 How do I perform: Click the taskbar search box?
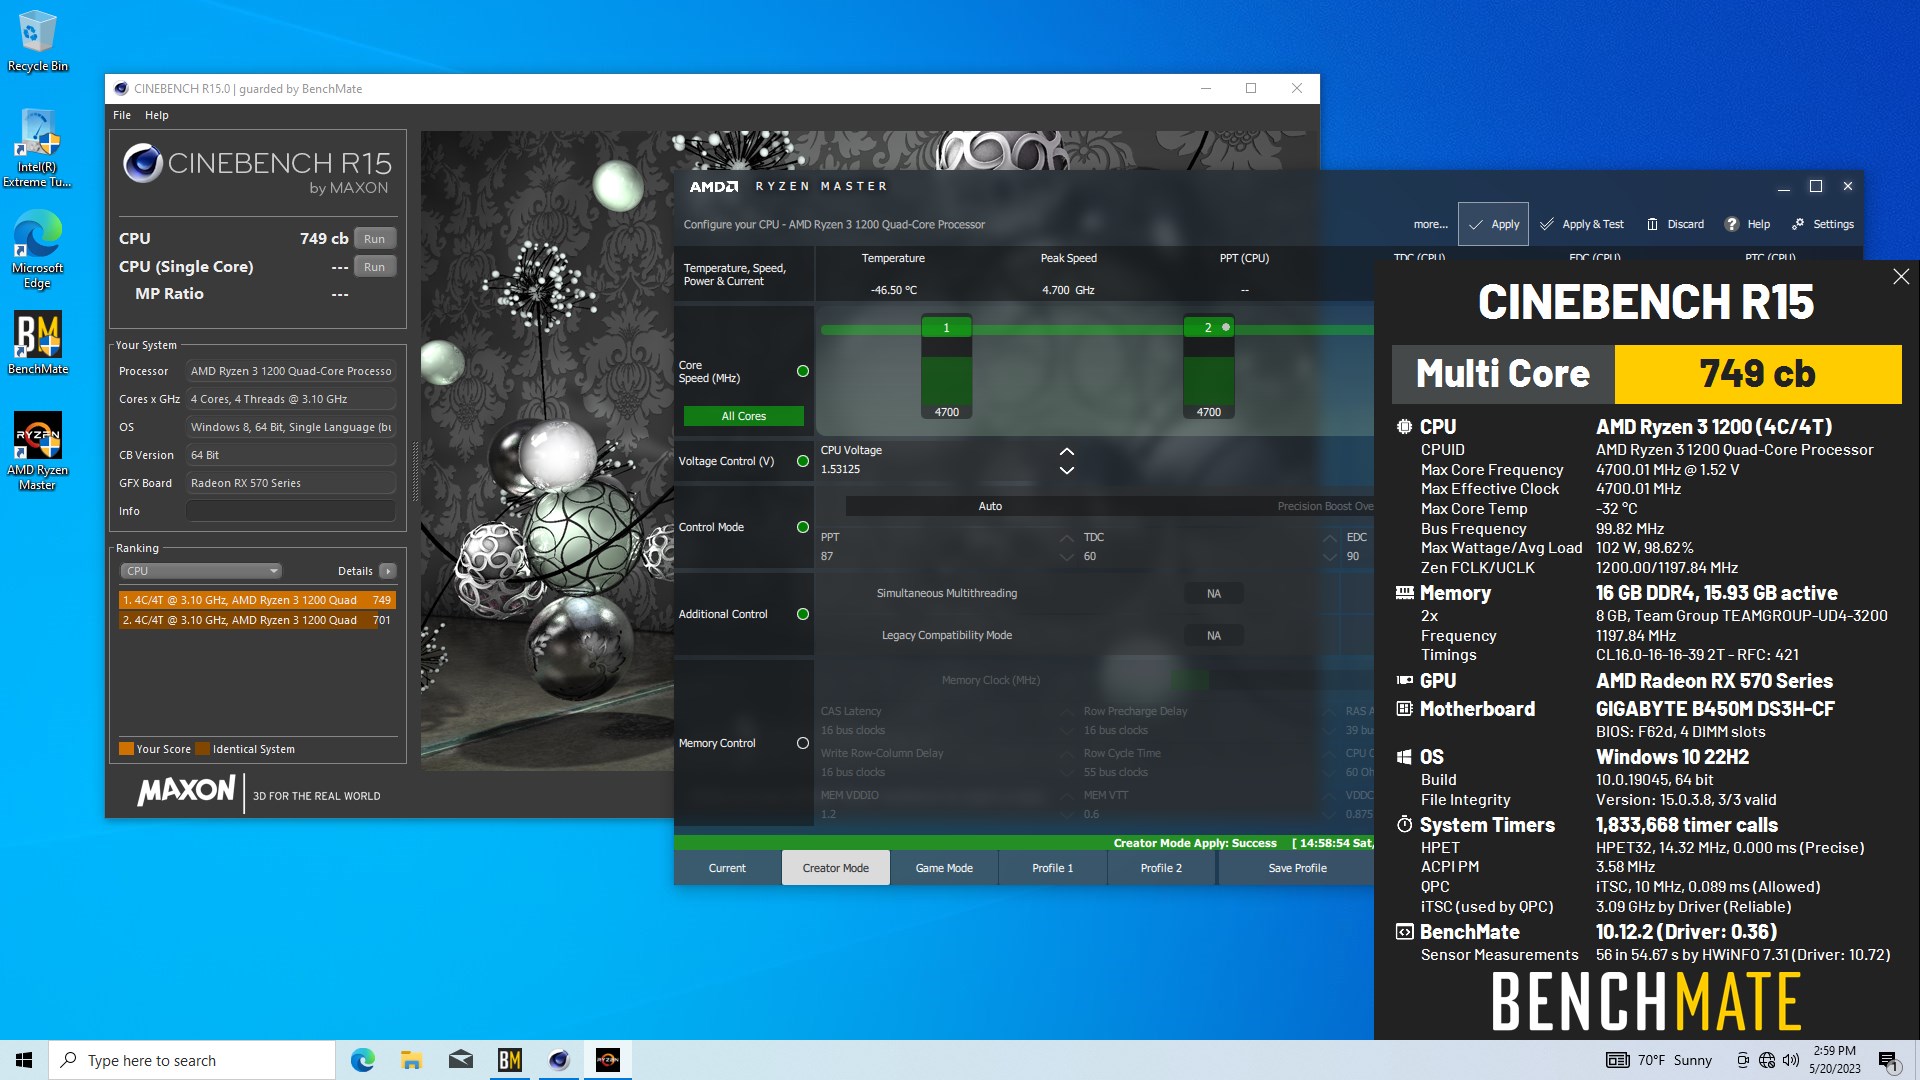coord(192,1060)
